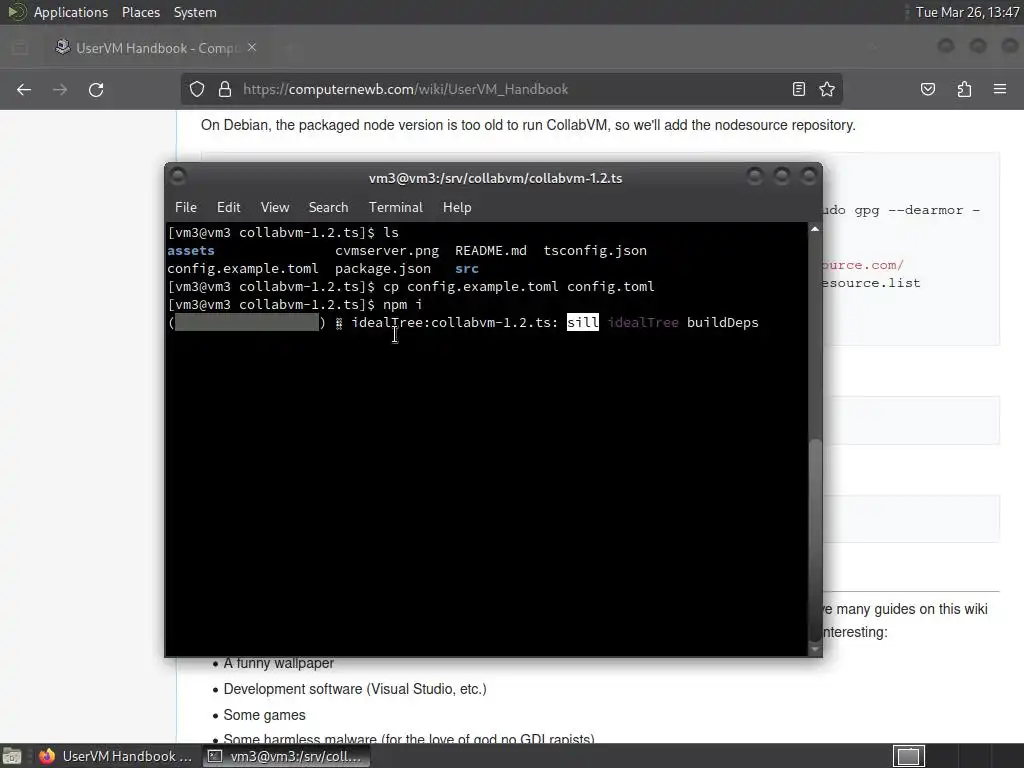
Task: Open the Firefox extensions puzzle icon
Action: click(964, 89)
